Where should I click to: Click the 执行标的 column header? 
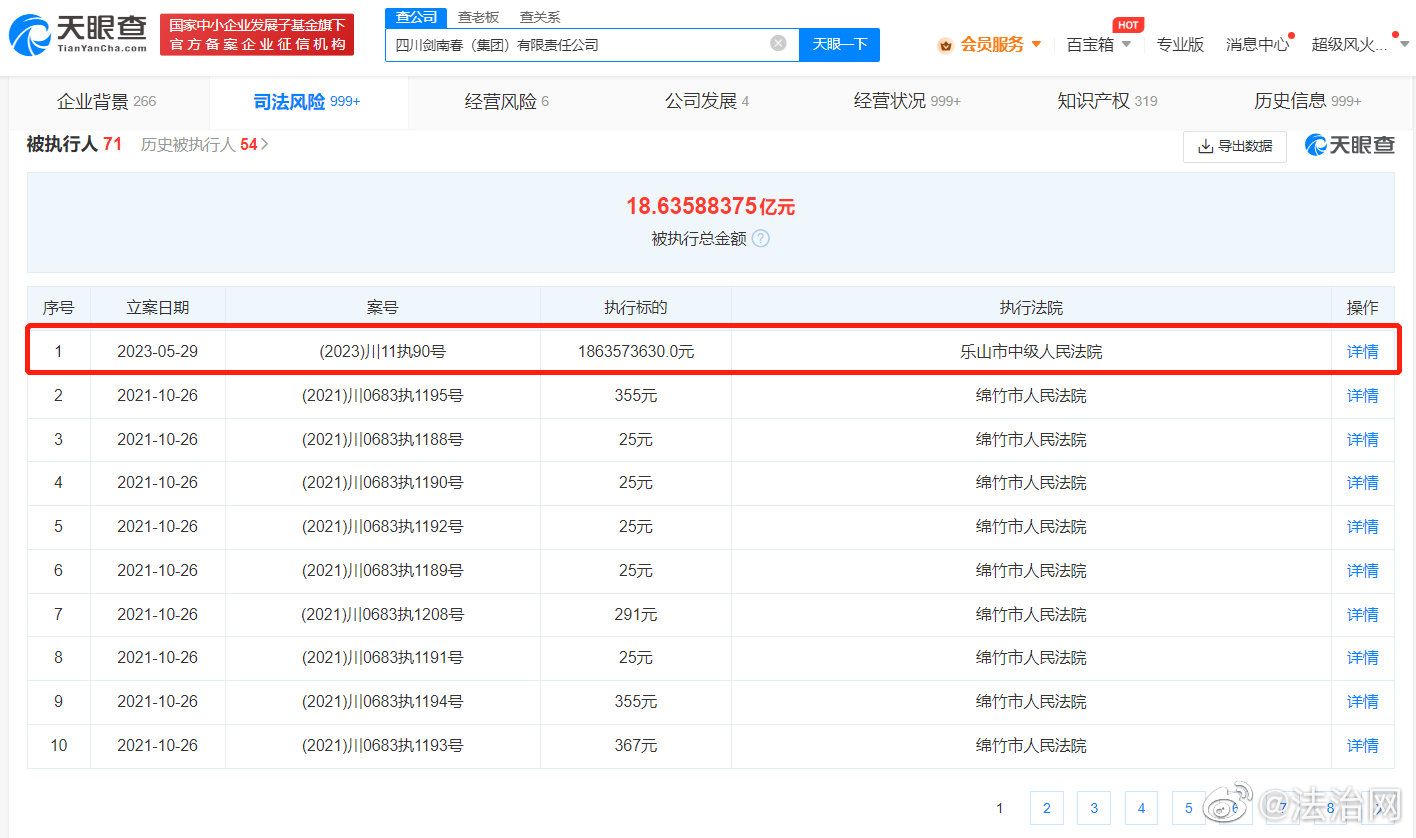tap(636, 308)
